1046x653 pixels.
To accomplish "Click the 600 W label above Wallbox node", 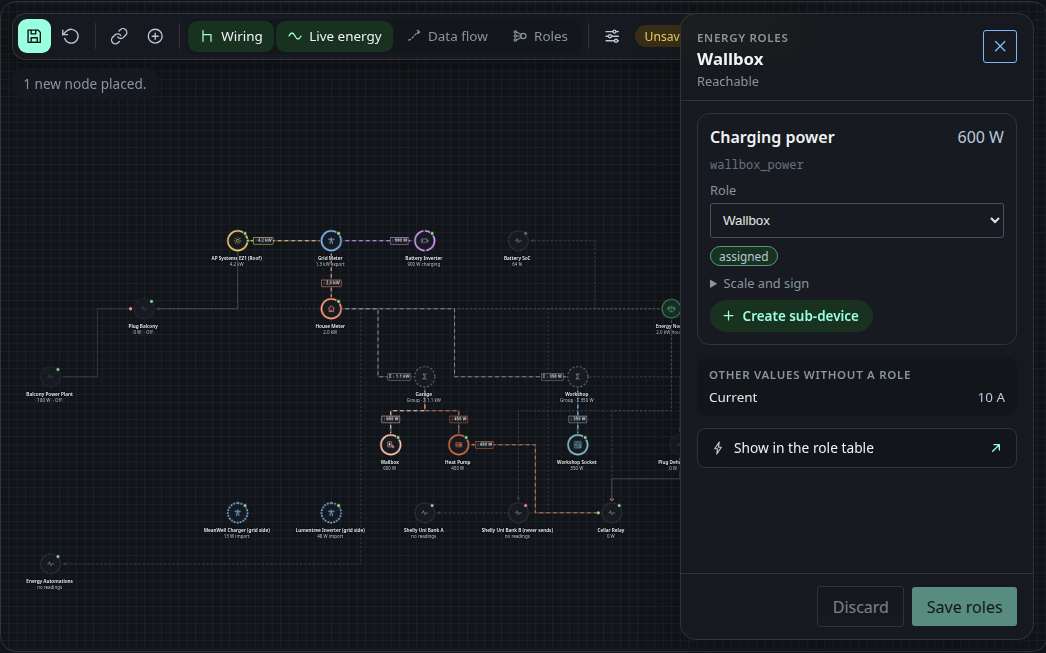I will click(390, 419).
